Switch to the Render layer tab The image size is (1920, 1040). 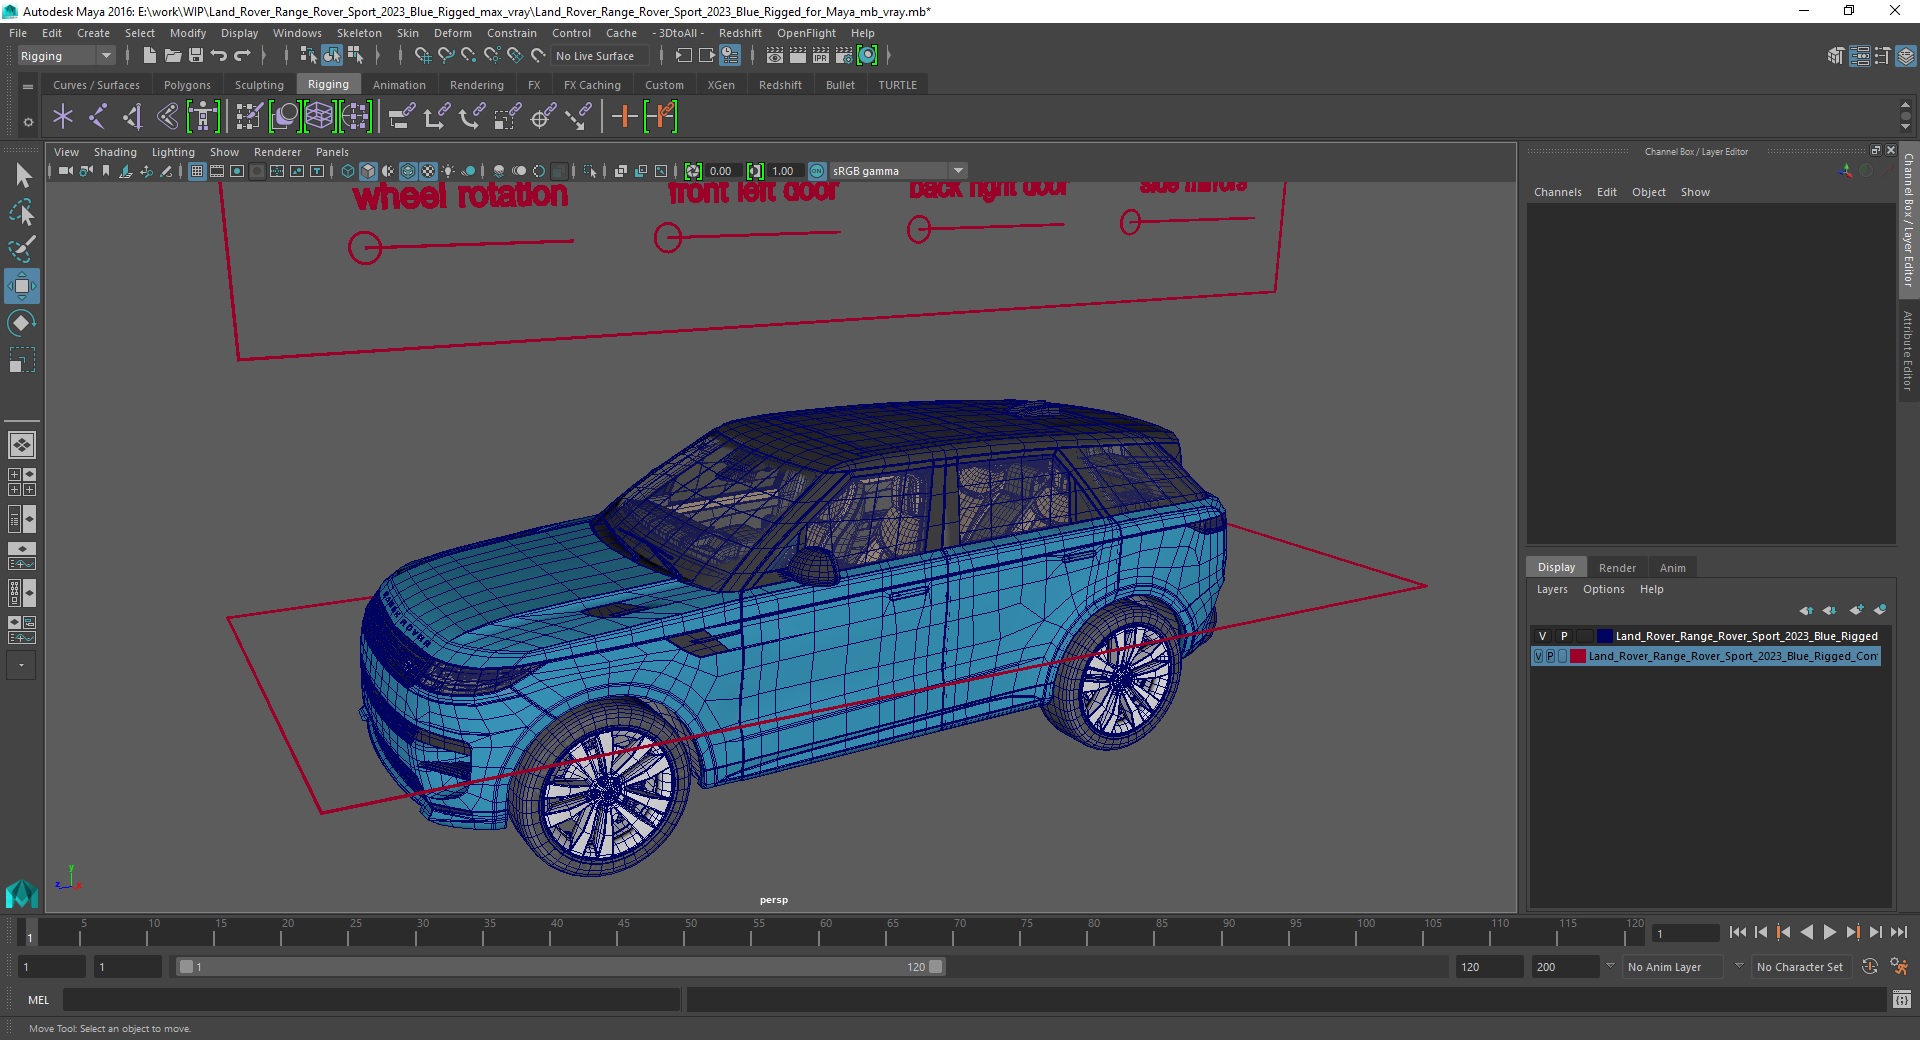coord(1617,568)
